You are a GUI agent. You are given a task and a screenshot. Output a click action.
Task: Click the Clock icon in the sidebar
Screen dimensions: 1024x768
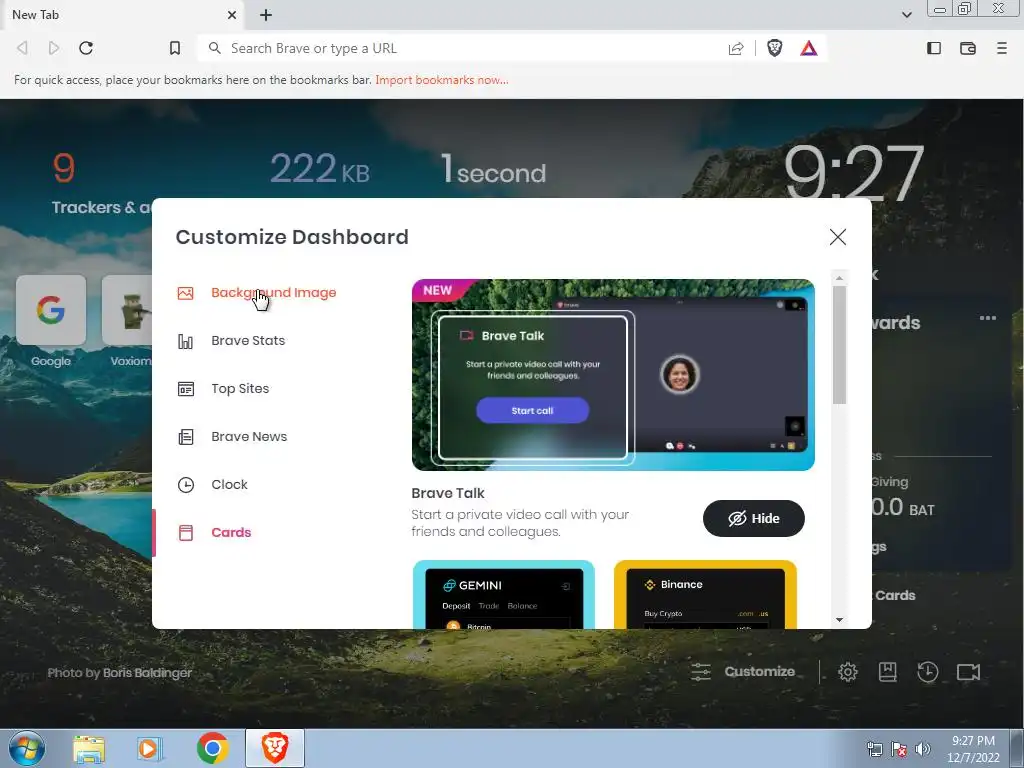pyautogui.click(x=185, y=485)
